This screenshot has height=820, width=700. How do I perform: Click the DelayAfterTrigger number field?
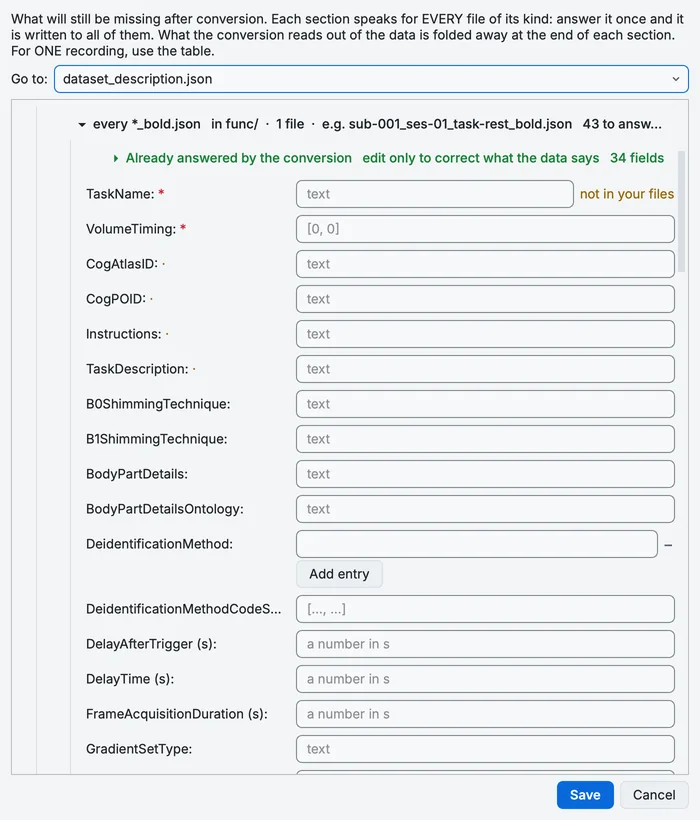tap(485, 644)
